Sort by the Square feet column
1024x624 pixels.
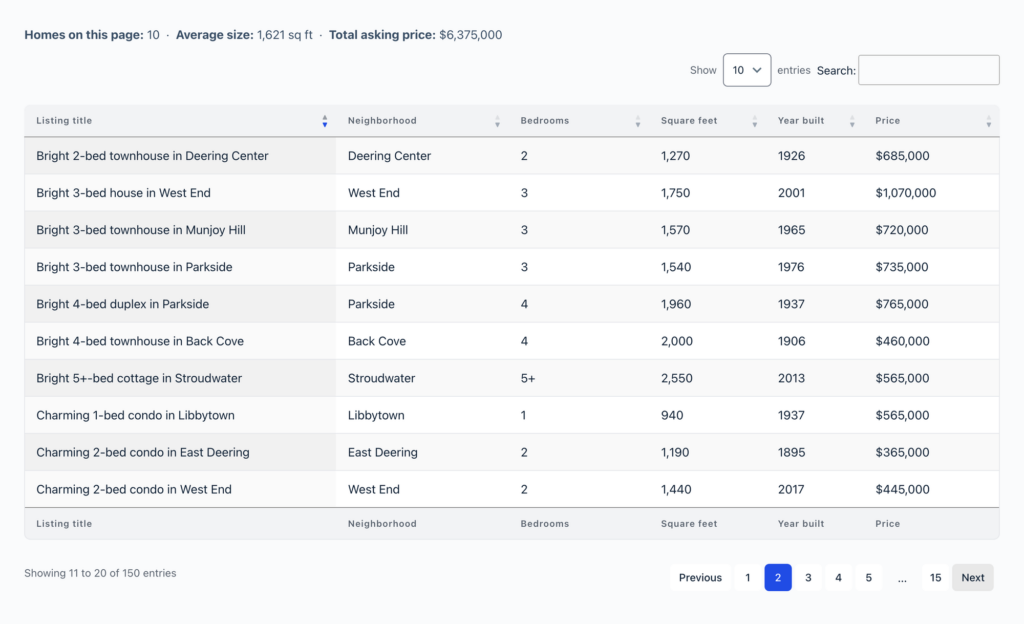pyautogui.click(x=707, y=121)
